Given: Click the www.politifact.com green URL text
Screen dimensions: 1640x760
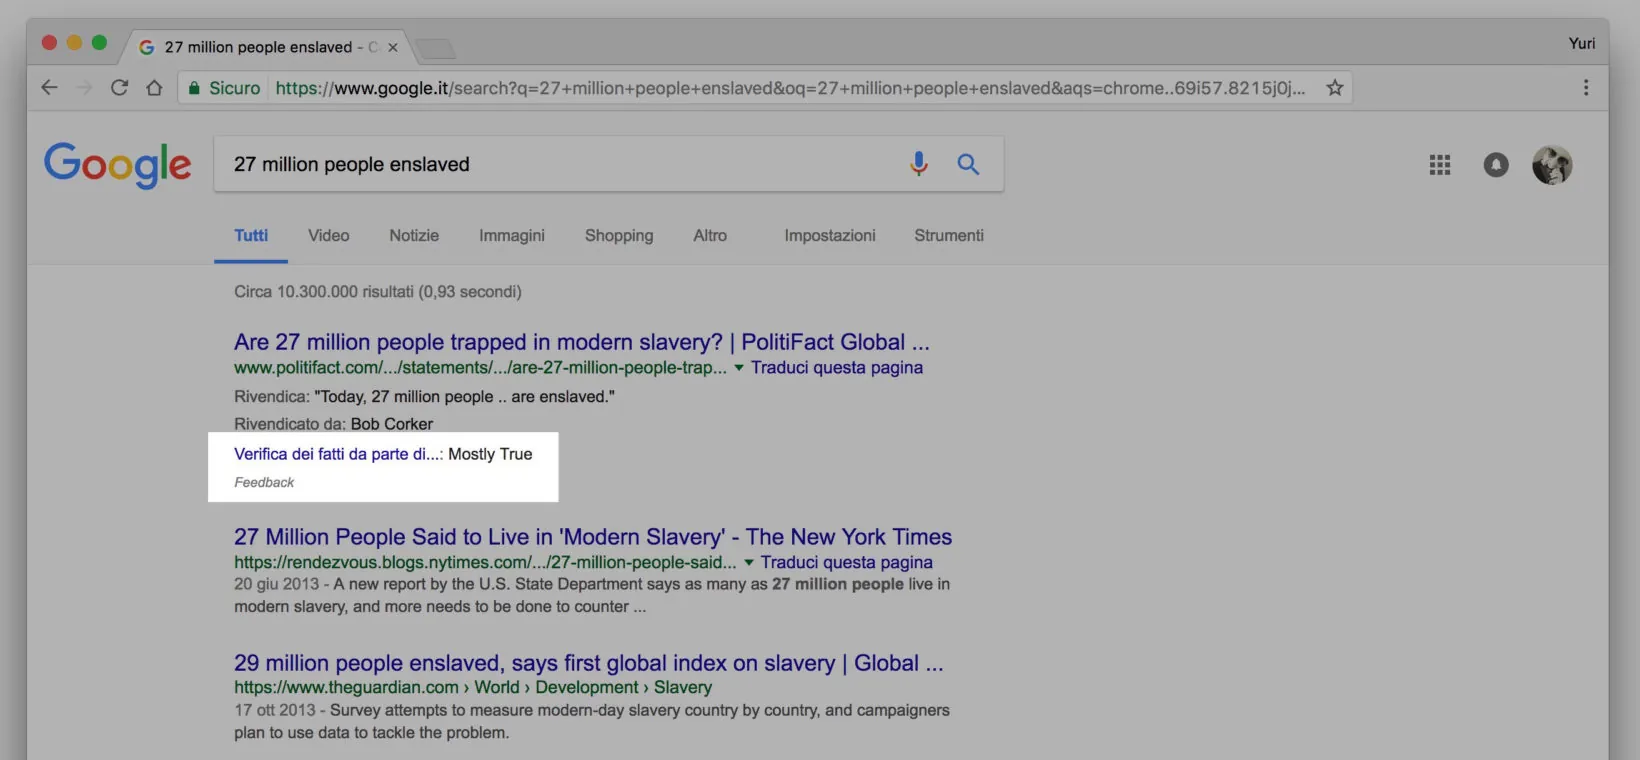Looking at the screenshot, I should 481,368.
